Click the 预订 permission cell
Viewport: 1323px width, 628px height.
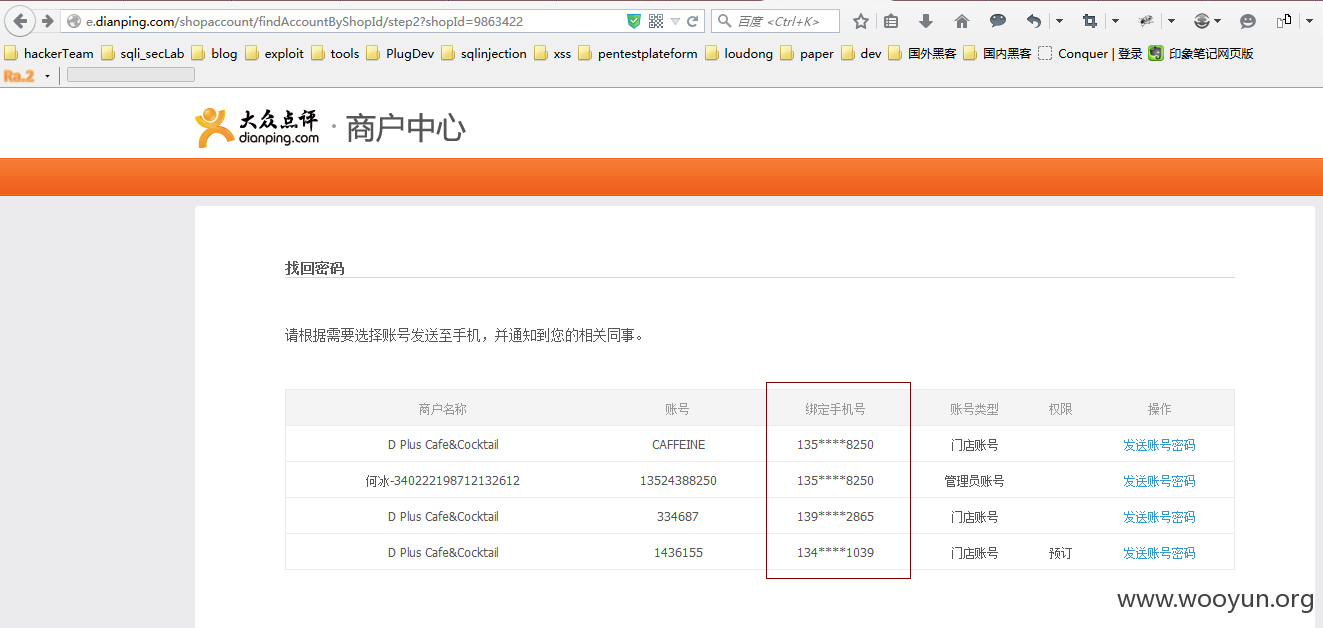1060,553
